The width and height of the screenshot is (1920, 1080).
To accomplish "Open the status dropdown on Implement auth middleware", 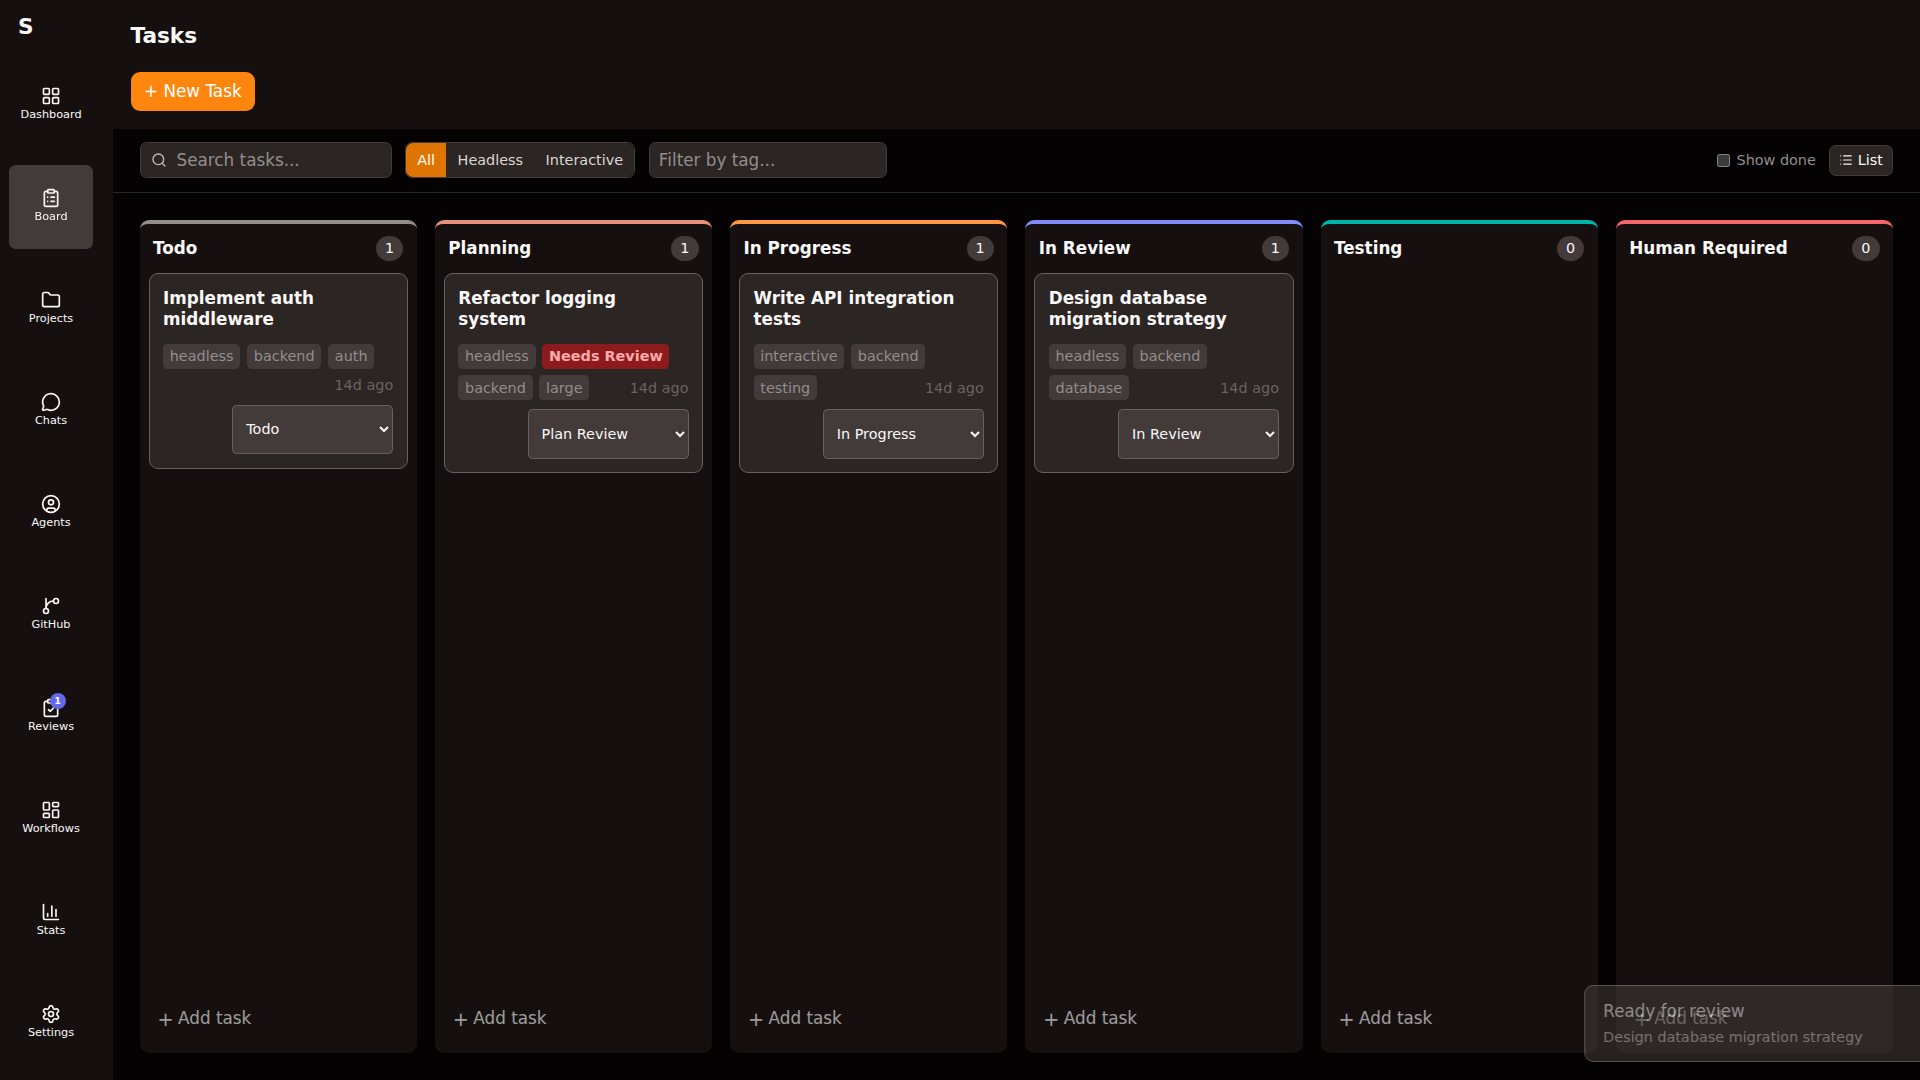I will [311, 428].
